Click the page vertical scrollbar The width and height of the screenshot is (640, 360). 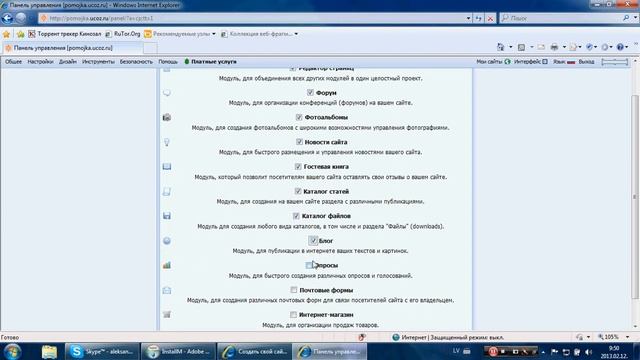click(x=635, y=196)
